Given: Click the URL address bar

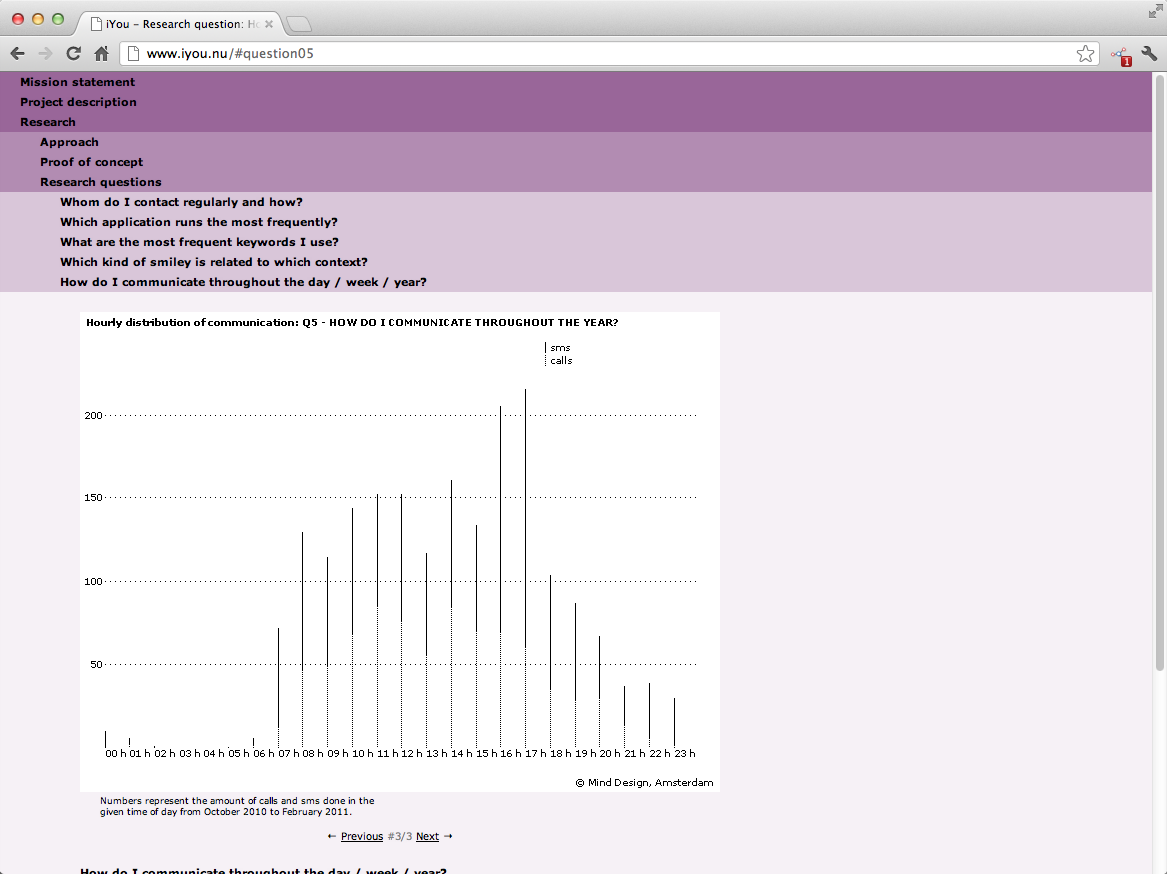Looking at the screenshot, I should tap(600, 54).
